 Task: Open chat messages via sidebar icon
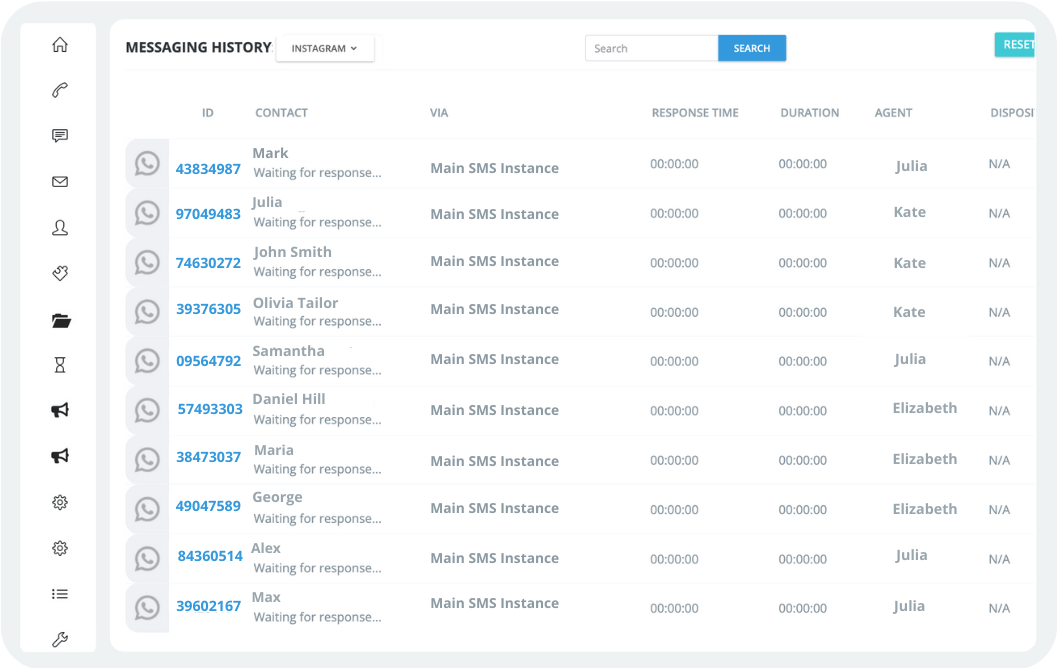pyautogui.click(x=59, y=136)
